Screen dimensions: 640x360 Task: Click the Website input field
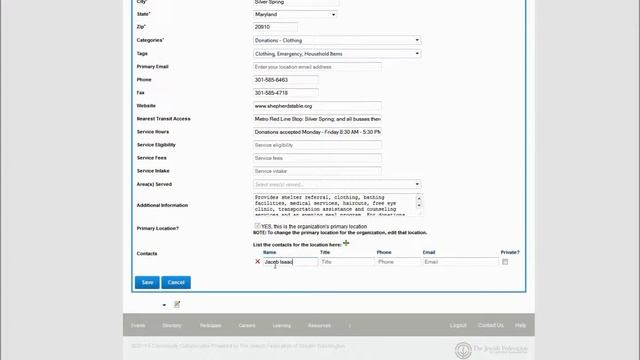(x=317, y=106)
